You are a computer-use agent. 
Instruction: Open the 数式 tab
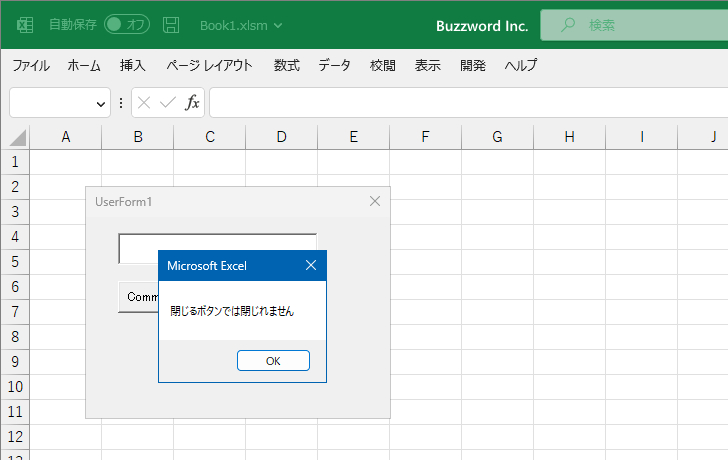click(x=286, y=65)
